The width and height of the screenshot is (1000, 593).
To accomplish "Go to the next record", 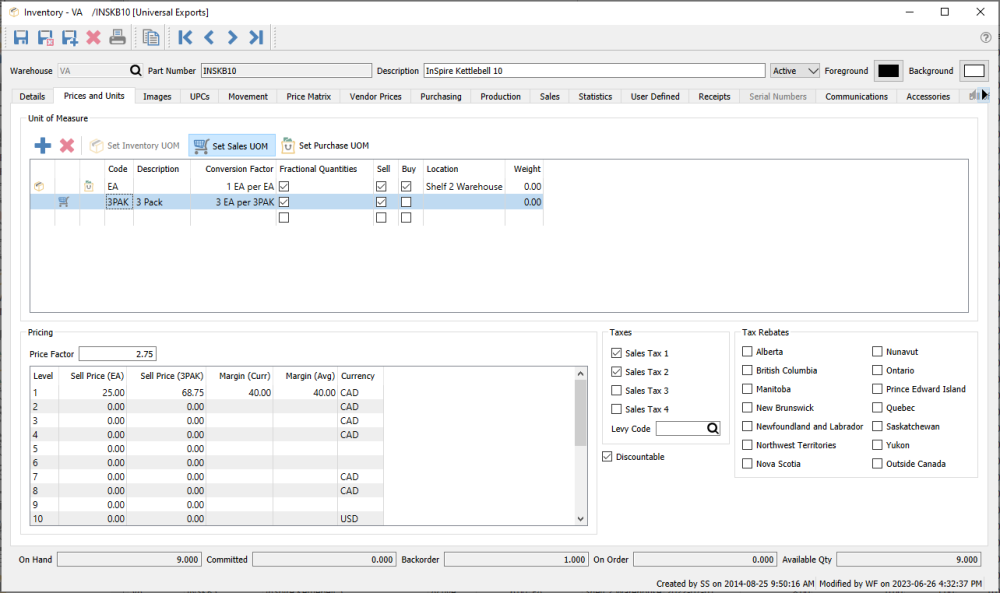I will click(232, 38).
